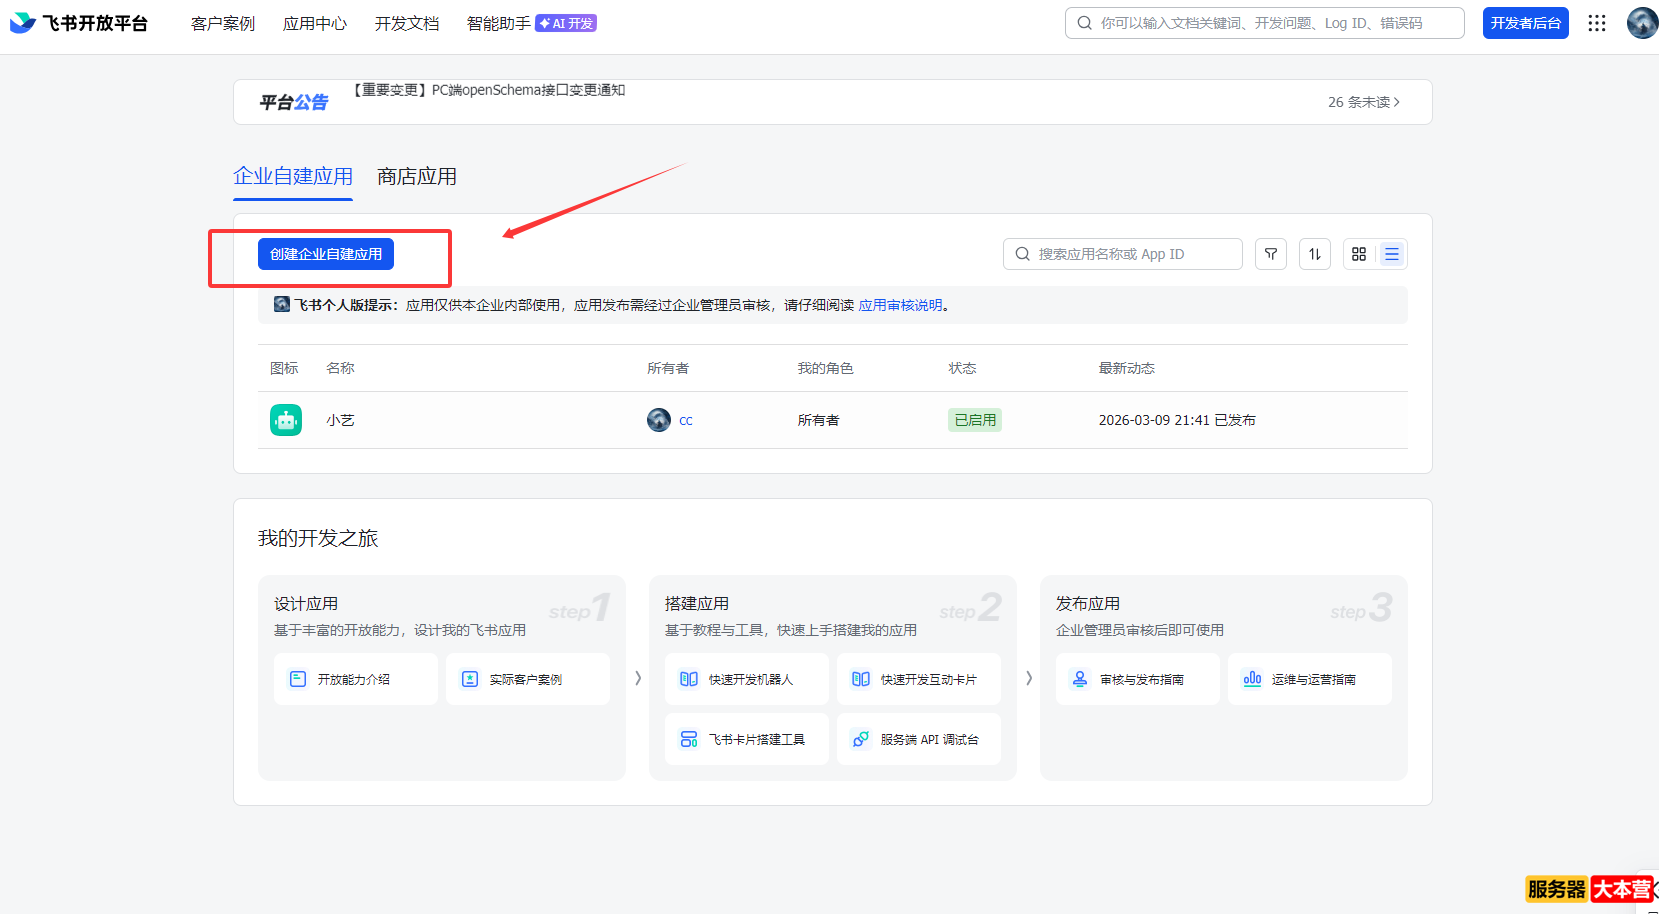The height and width of the screenshot is (914, 1659).
Task: Click the magnifier icon in top search
Action: 1084,23
